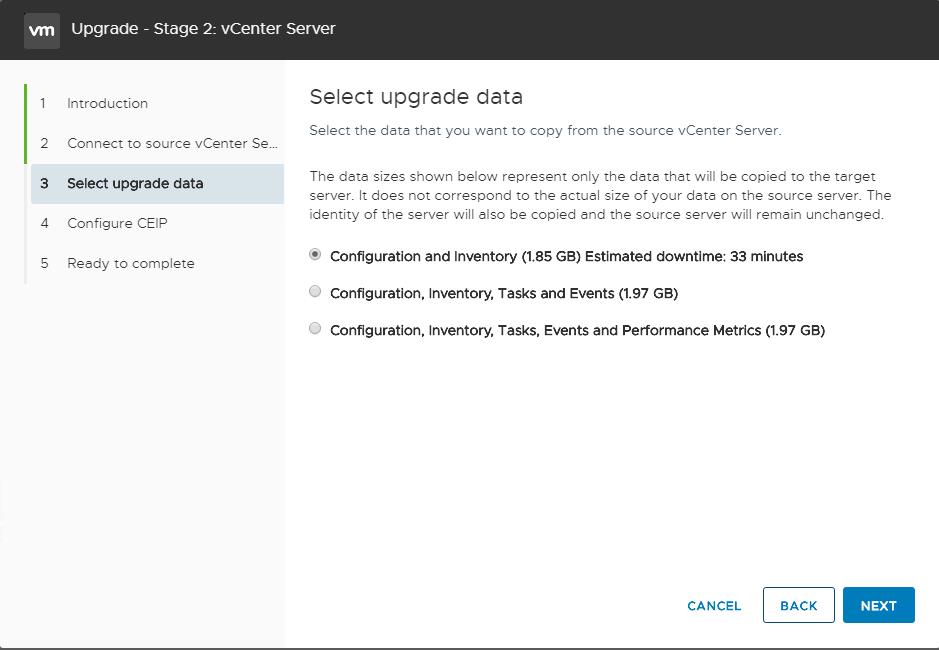Click the NEXT button

coord(879,605)
